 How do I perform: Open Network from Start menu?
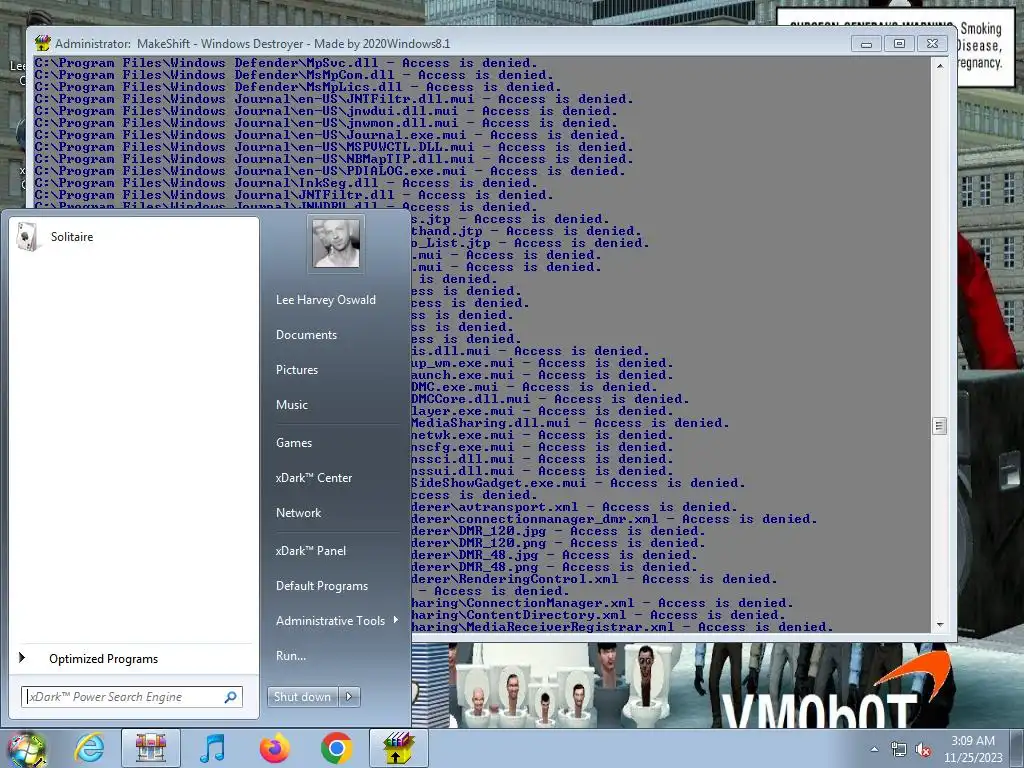[298, 513]
